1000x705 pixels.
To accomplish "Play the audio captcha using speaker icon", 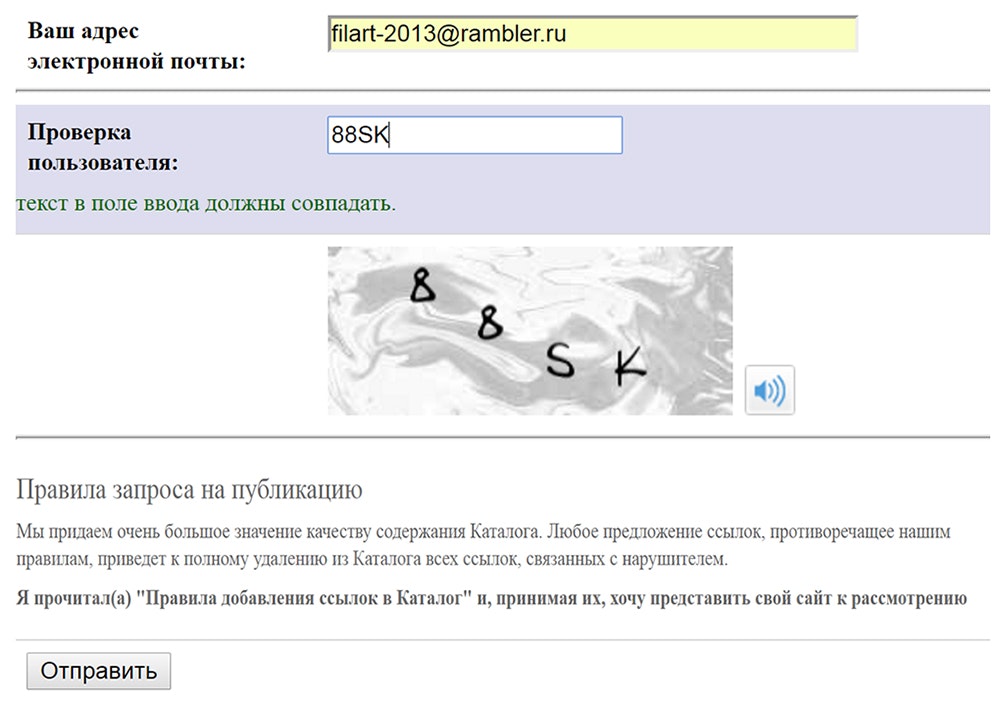I will coord(769,390).
